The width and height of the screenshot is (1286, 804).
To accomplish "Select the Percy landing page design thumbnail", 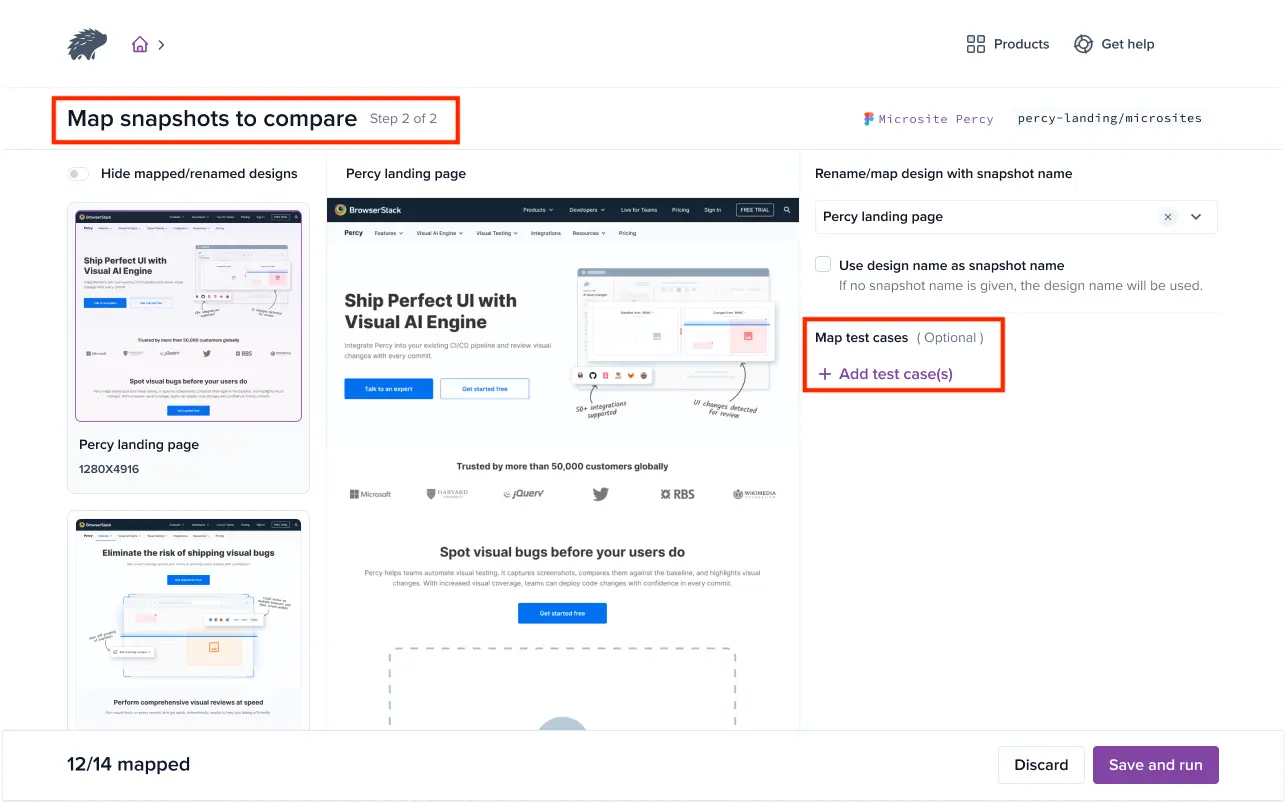I will pos(188,316).
